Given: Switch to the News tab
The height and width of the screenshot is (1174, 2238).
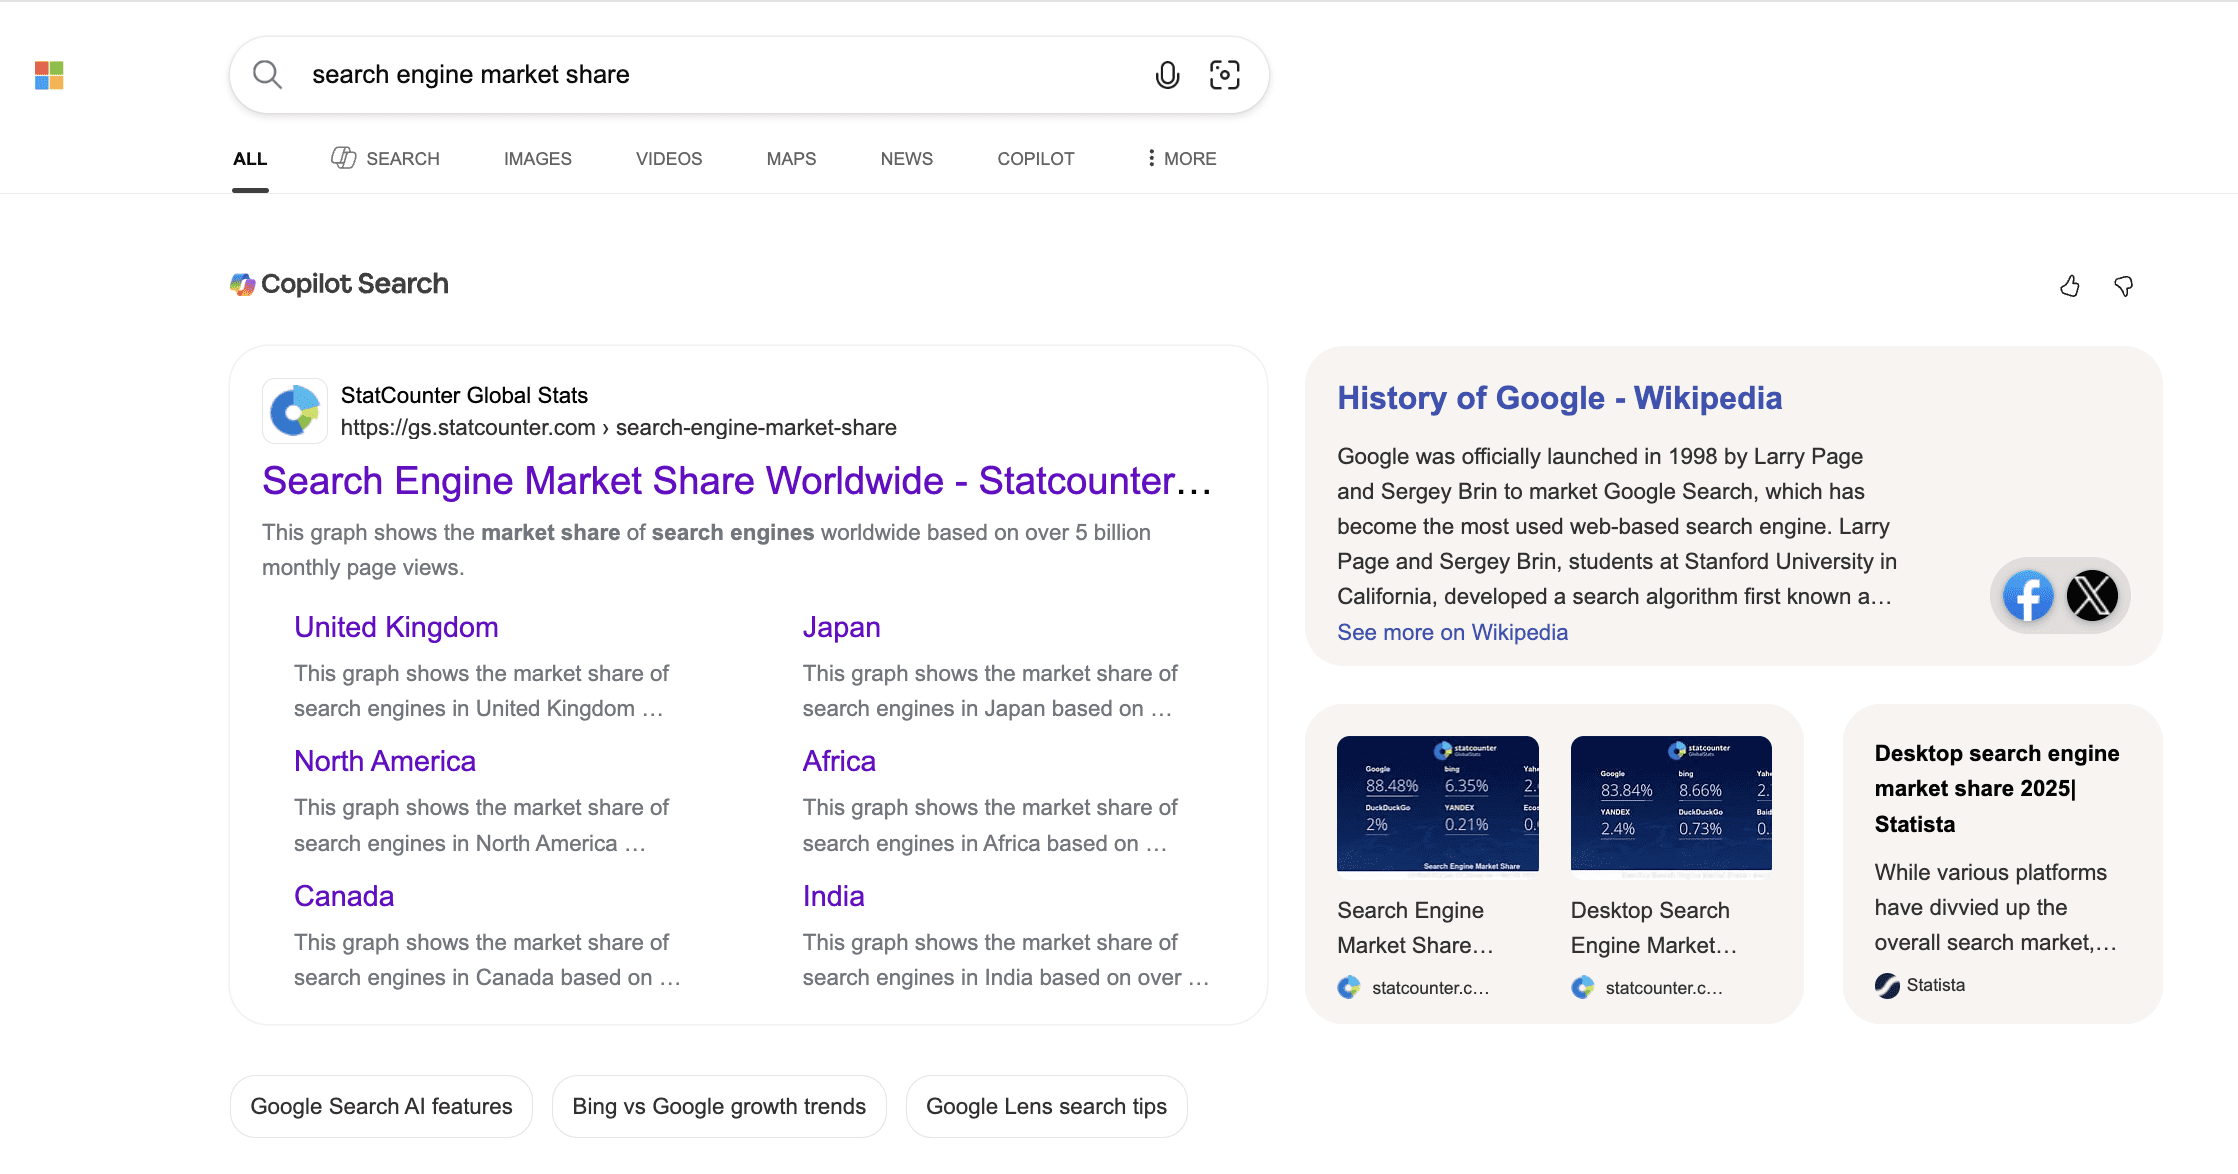Looking at the screenshot, I should click(906, 159).
